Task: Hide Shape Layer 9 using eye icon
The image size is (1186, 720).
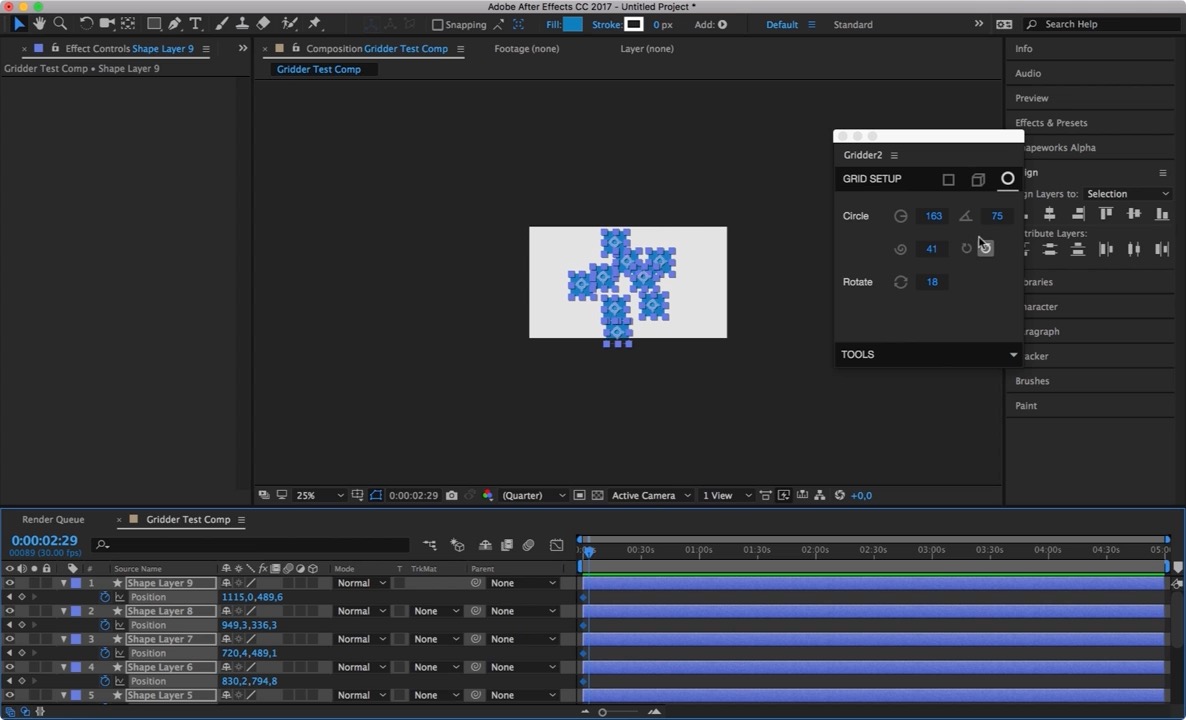Action: pos(10,583)
